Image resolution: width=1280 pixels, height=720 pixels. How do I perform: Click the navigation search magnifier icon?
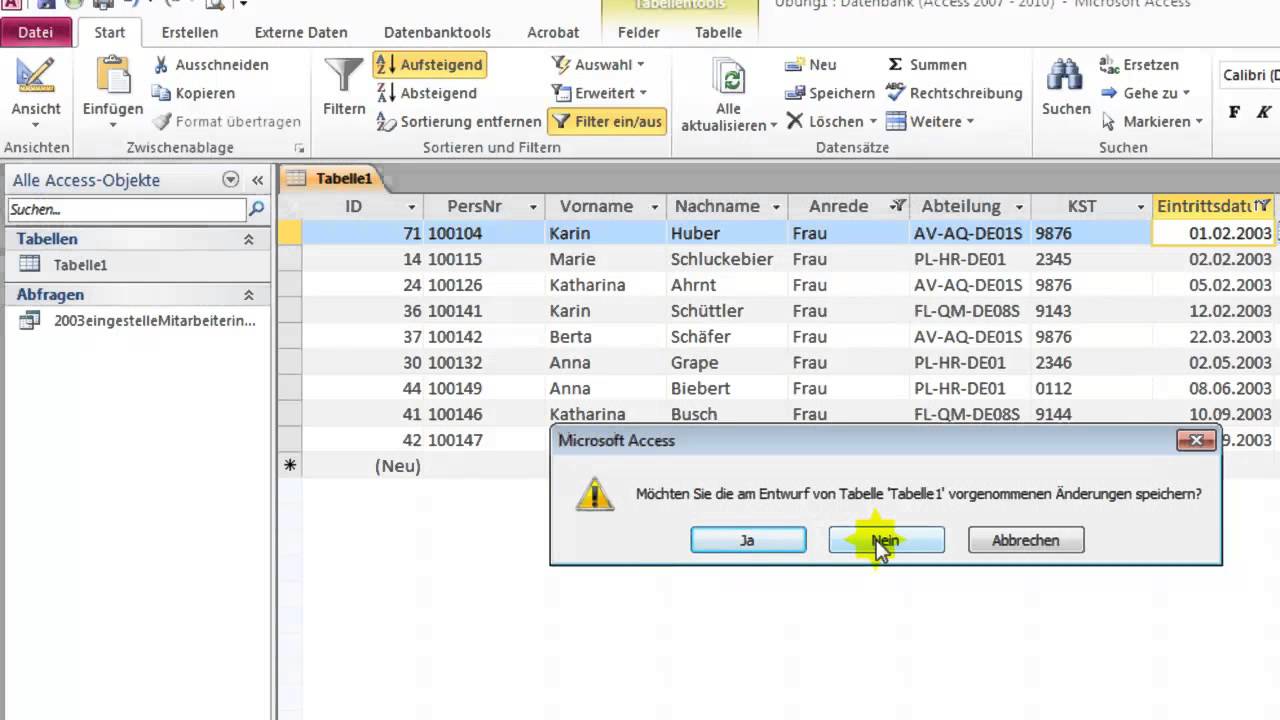(x=257, y=209)
